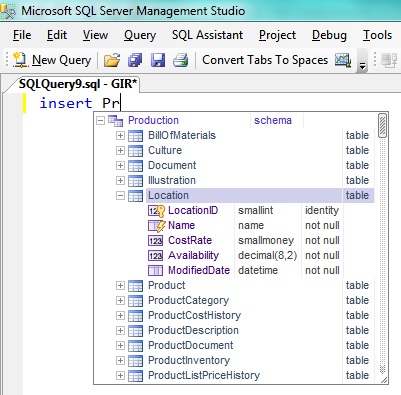Collapse the Location table node

pos(120,195)
